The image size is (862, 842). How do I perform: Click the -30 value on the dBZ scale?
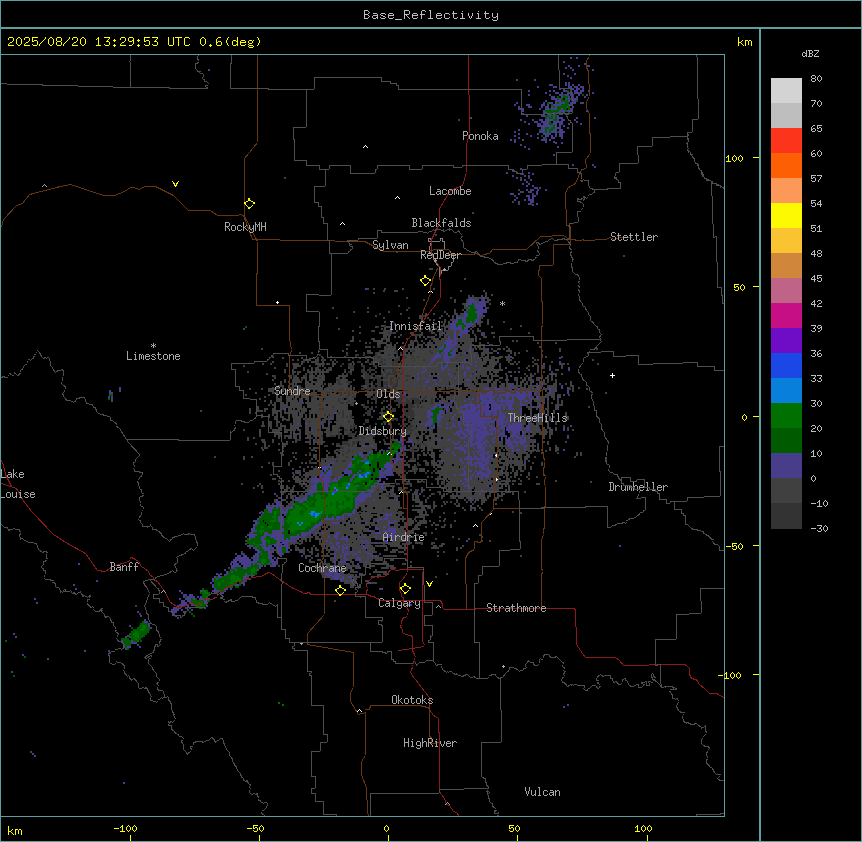[819, 528]
